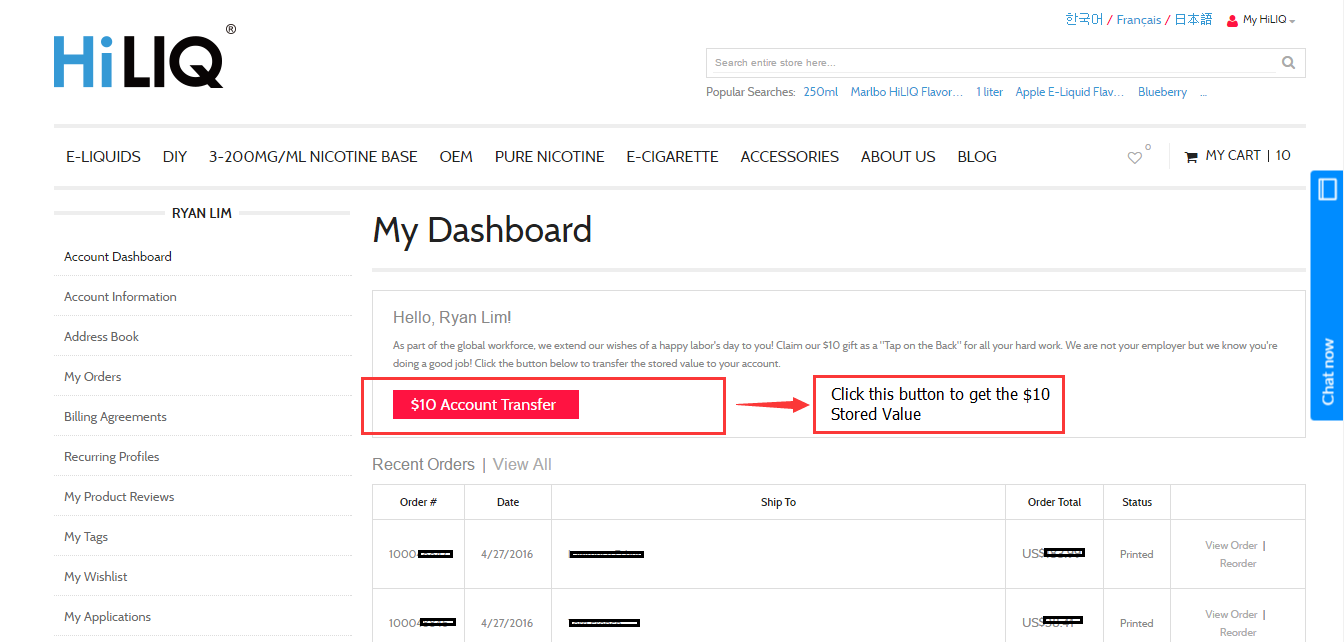This screenshot has height=642, width=1344.
Task: Open the DIY menu
Action: tap(175, 157)
